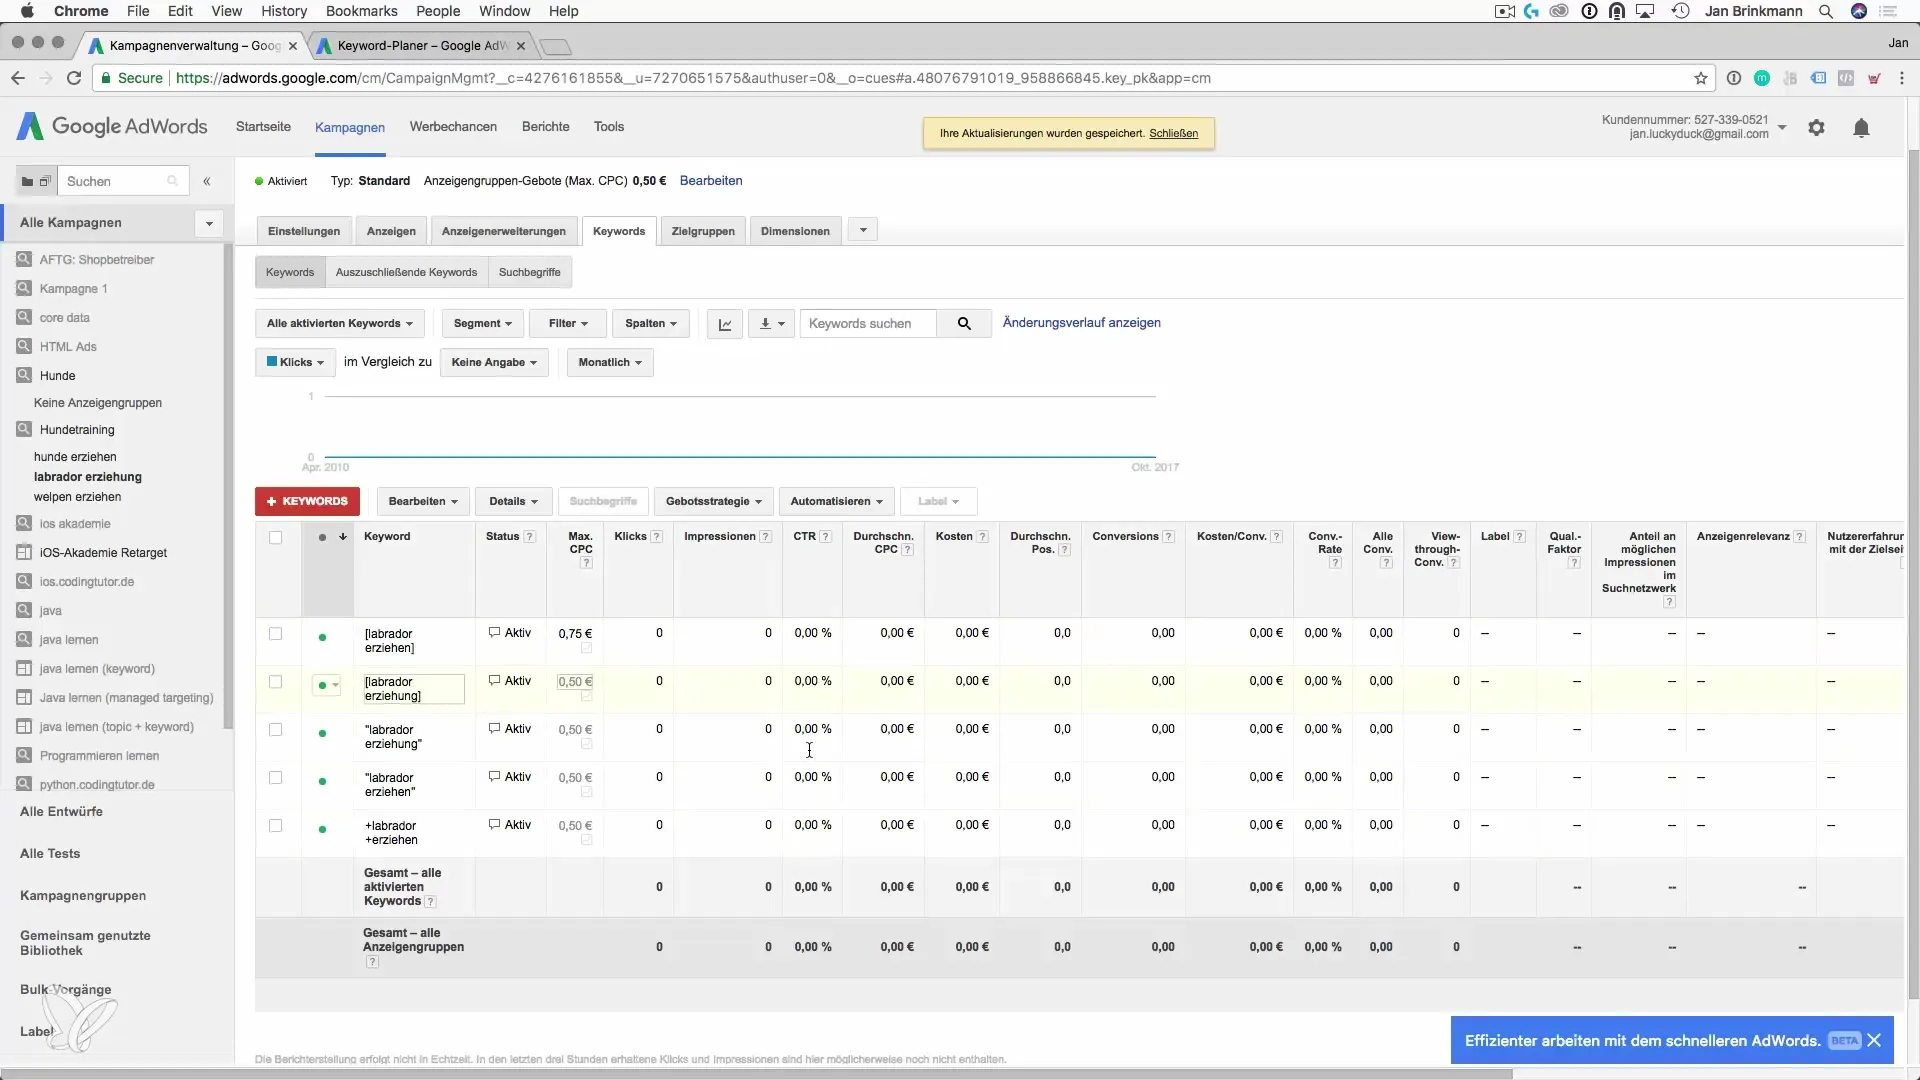Image resolution: width=1920 pixels, height=1080 pixels.
Task: Toggle status dot of [labrador erziehung] keyword
Action: [327, 685]
